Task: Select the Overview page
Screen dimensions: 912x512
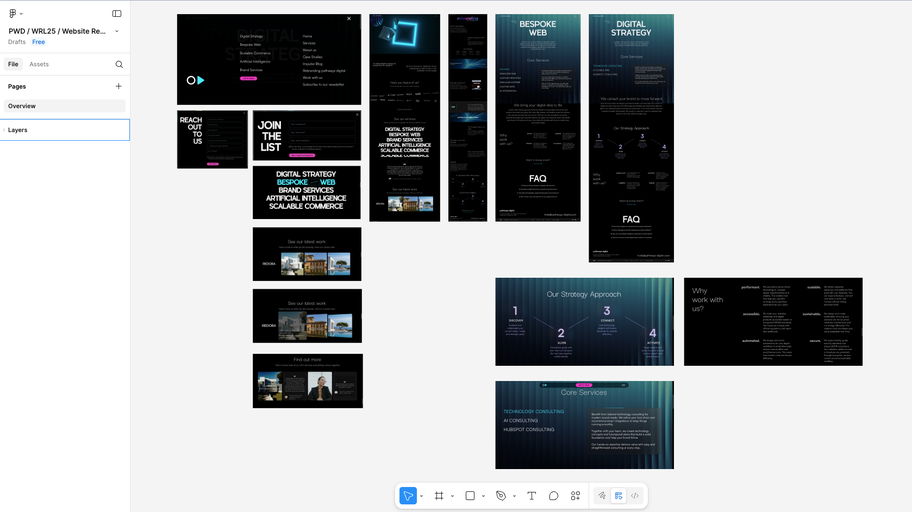Action: click(x=22, y=106)
